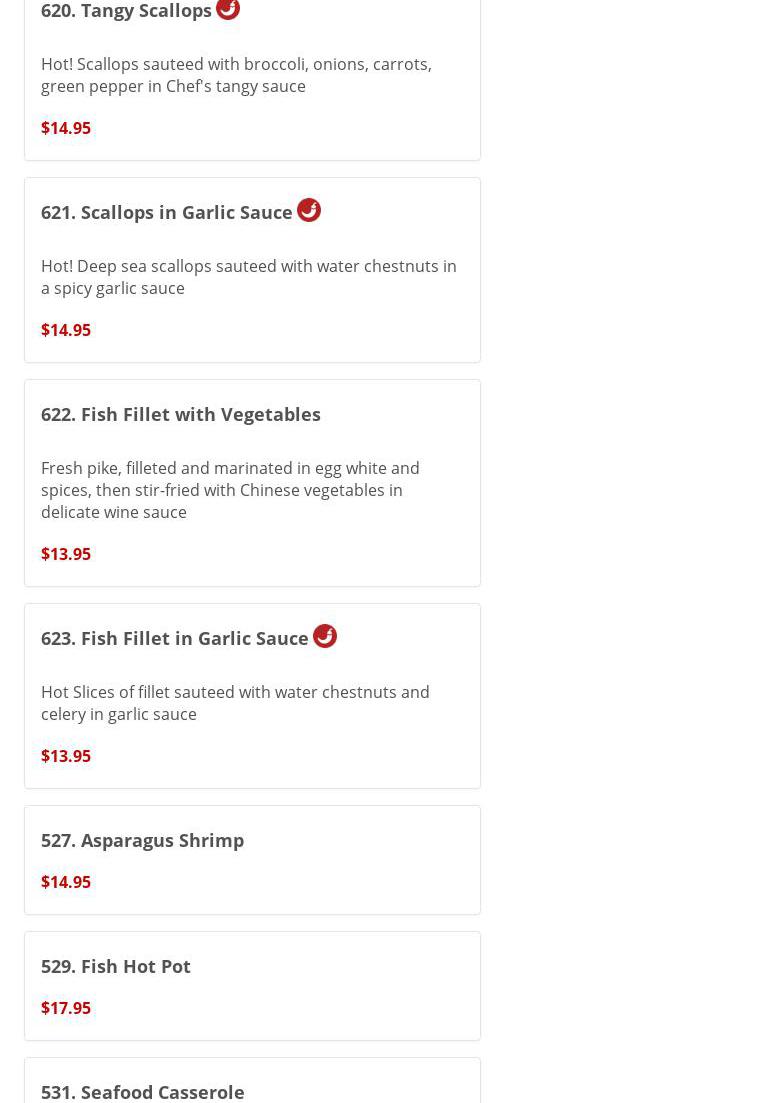Open 622. Fish Fillet with Vegetables title
Screen dimensions: 770x1103
tap(180, 414)
